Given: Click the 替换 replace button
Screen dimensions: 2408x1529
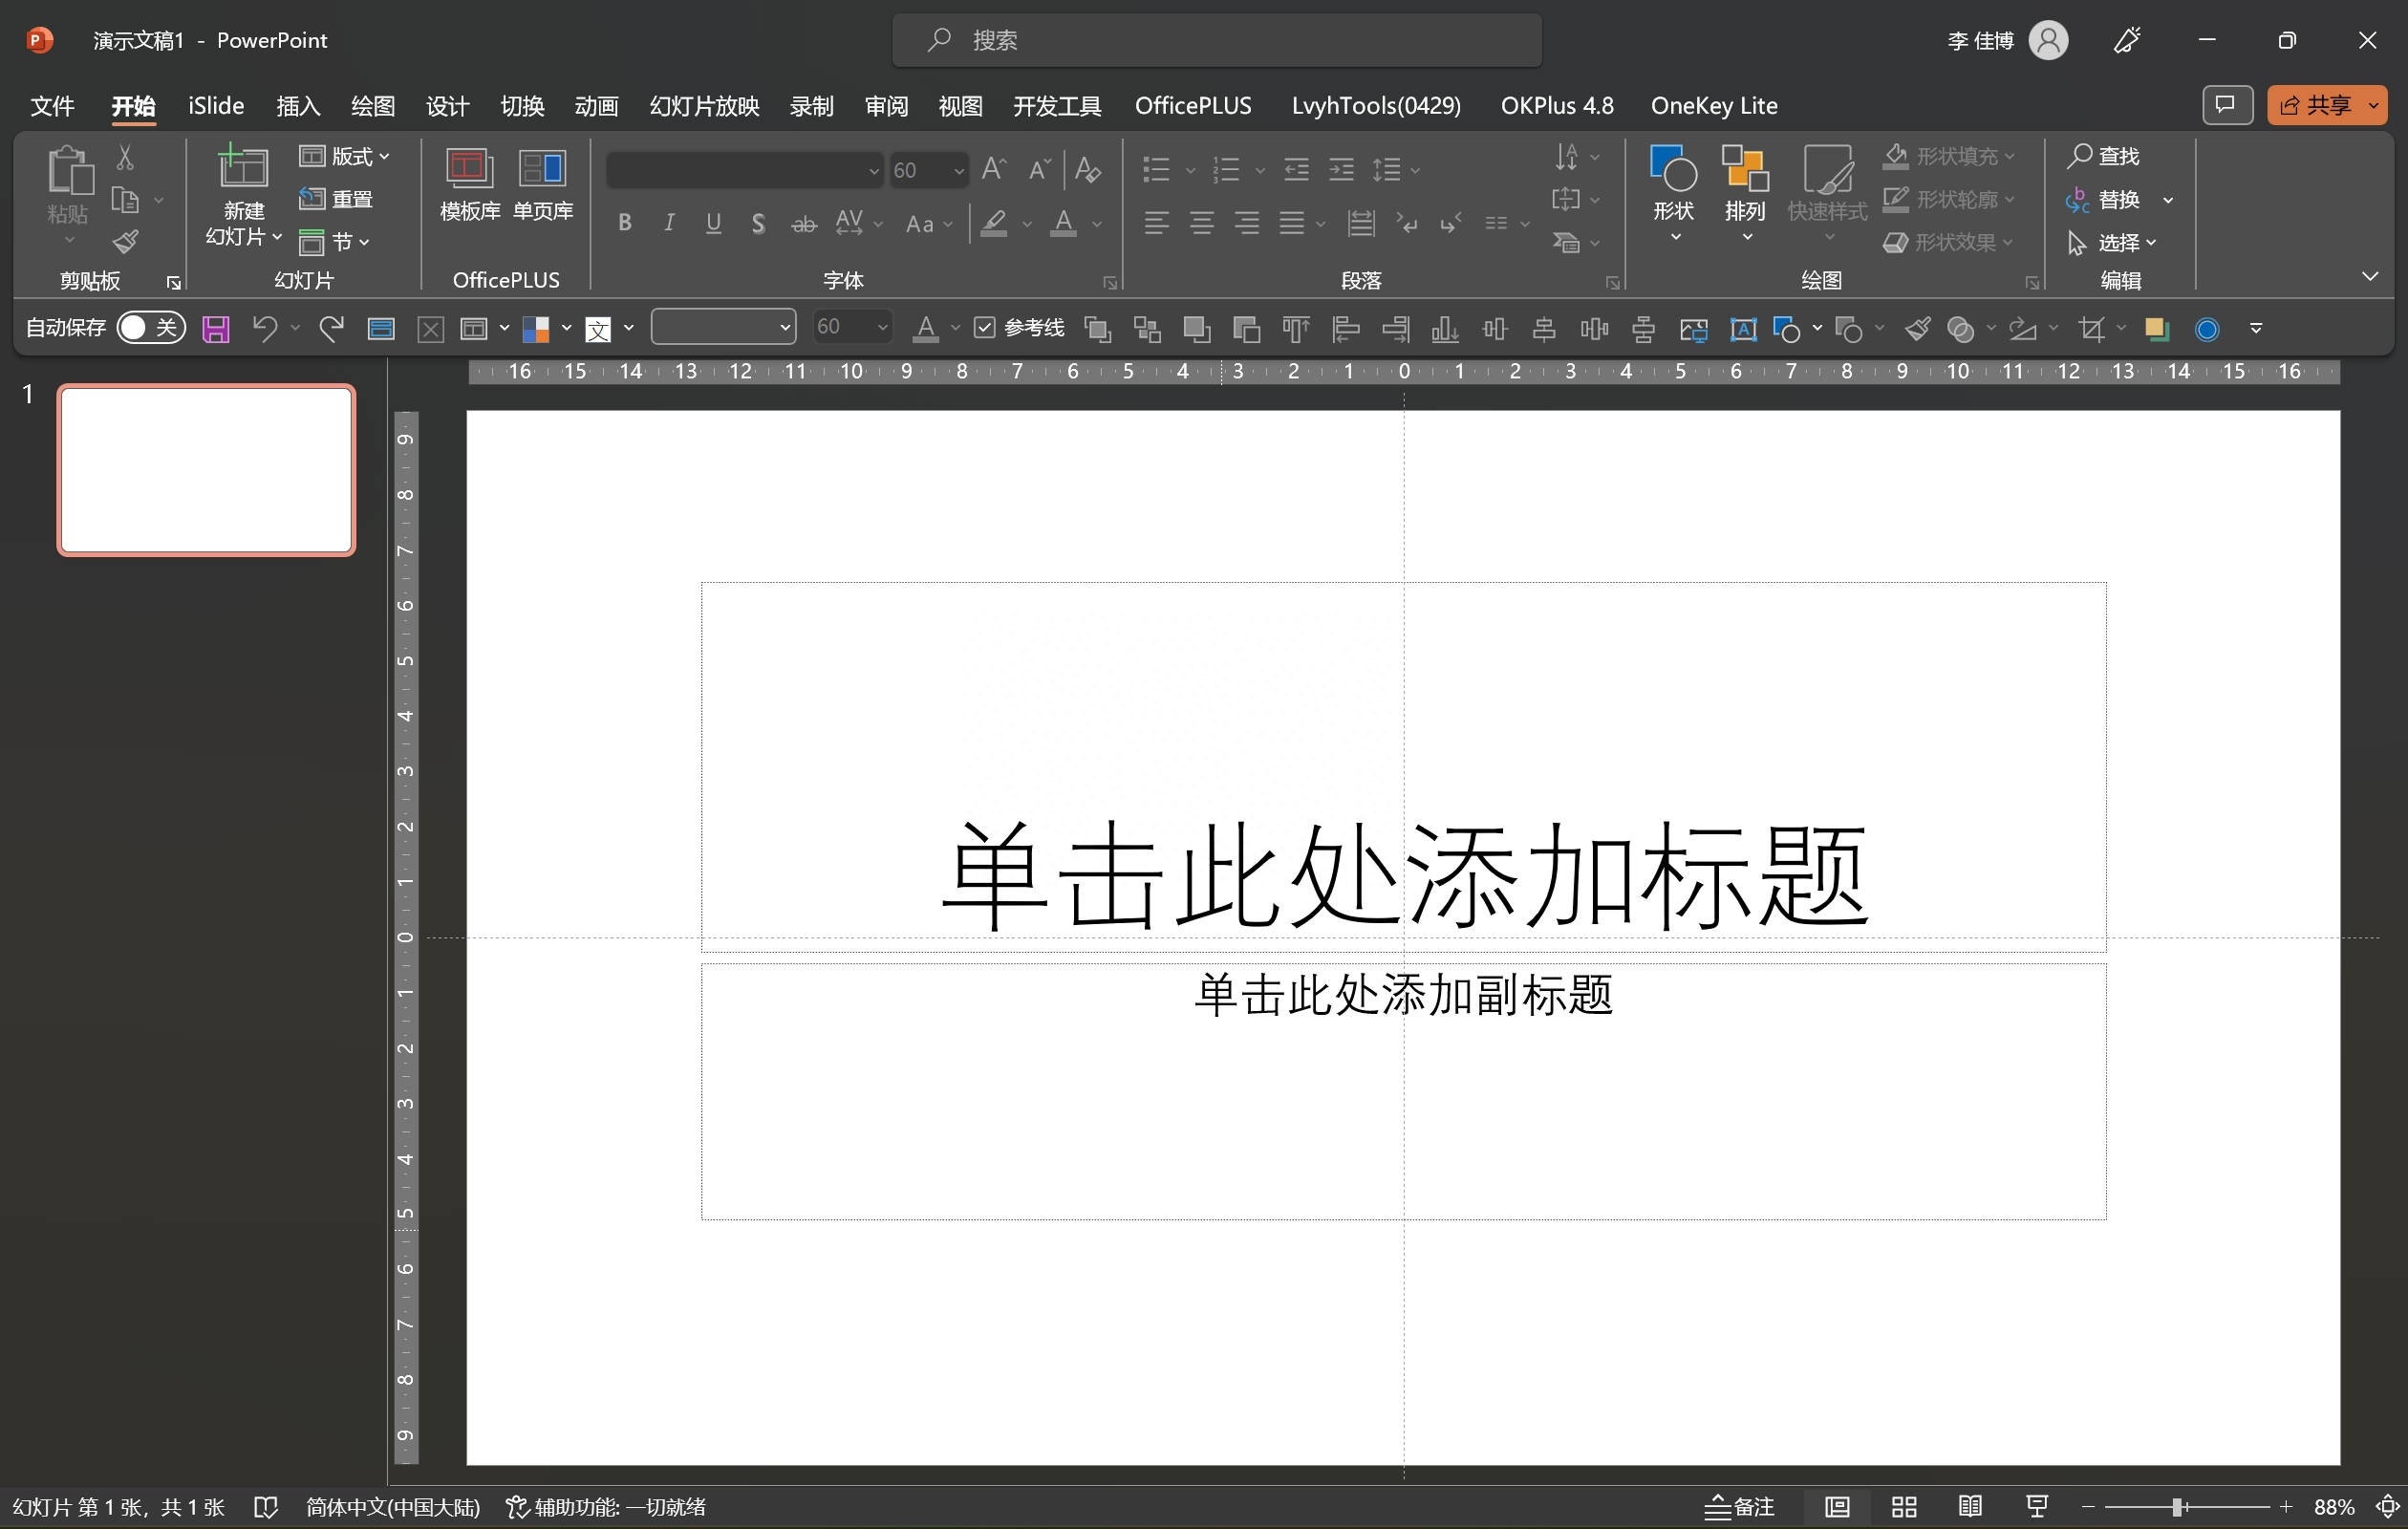Looking at the screenshot, I should coord(2104,199).
